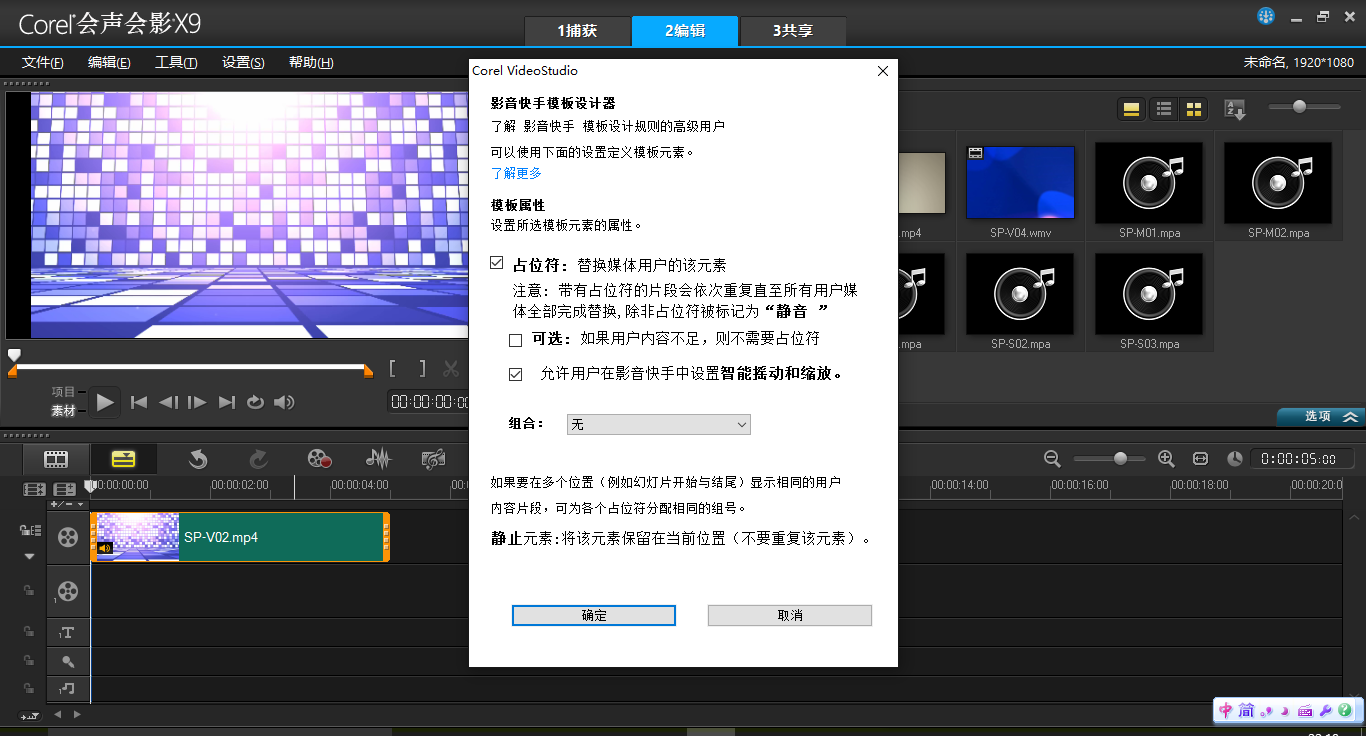Switch the library to thumbnail view

coord(1193,109)
